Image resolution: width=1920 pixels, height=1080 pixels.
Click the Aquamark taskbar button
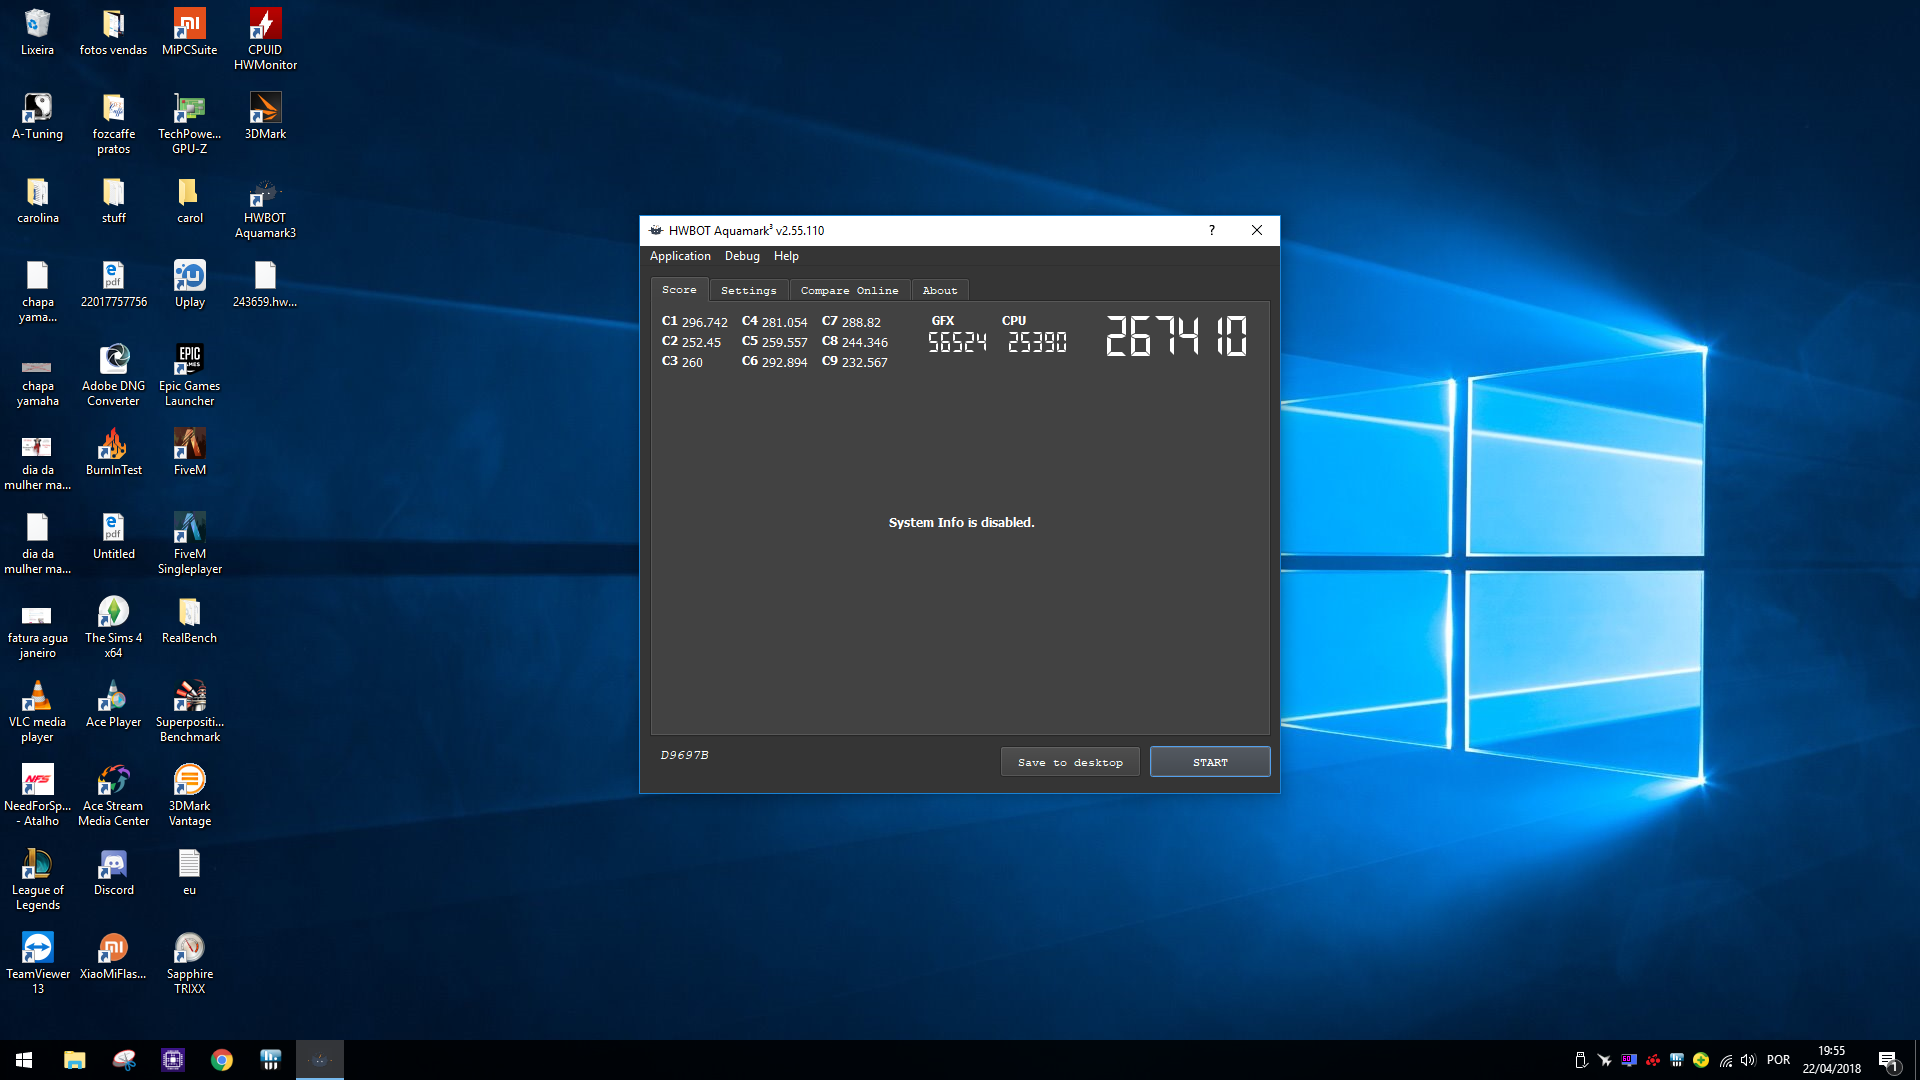[319, 1060]
